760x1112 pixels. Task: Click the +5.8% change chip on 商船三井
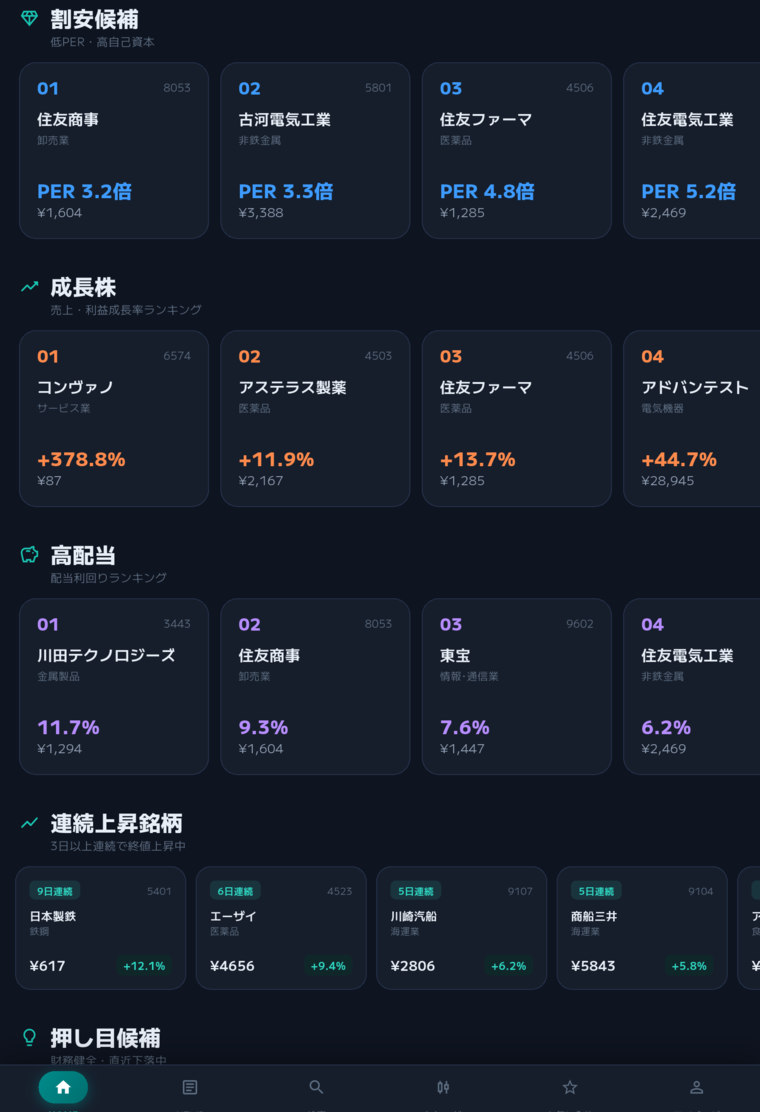[689, 966]
